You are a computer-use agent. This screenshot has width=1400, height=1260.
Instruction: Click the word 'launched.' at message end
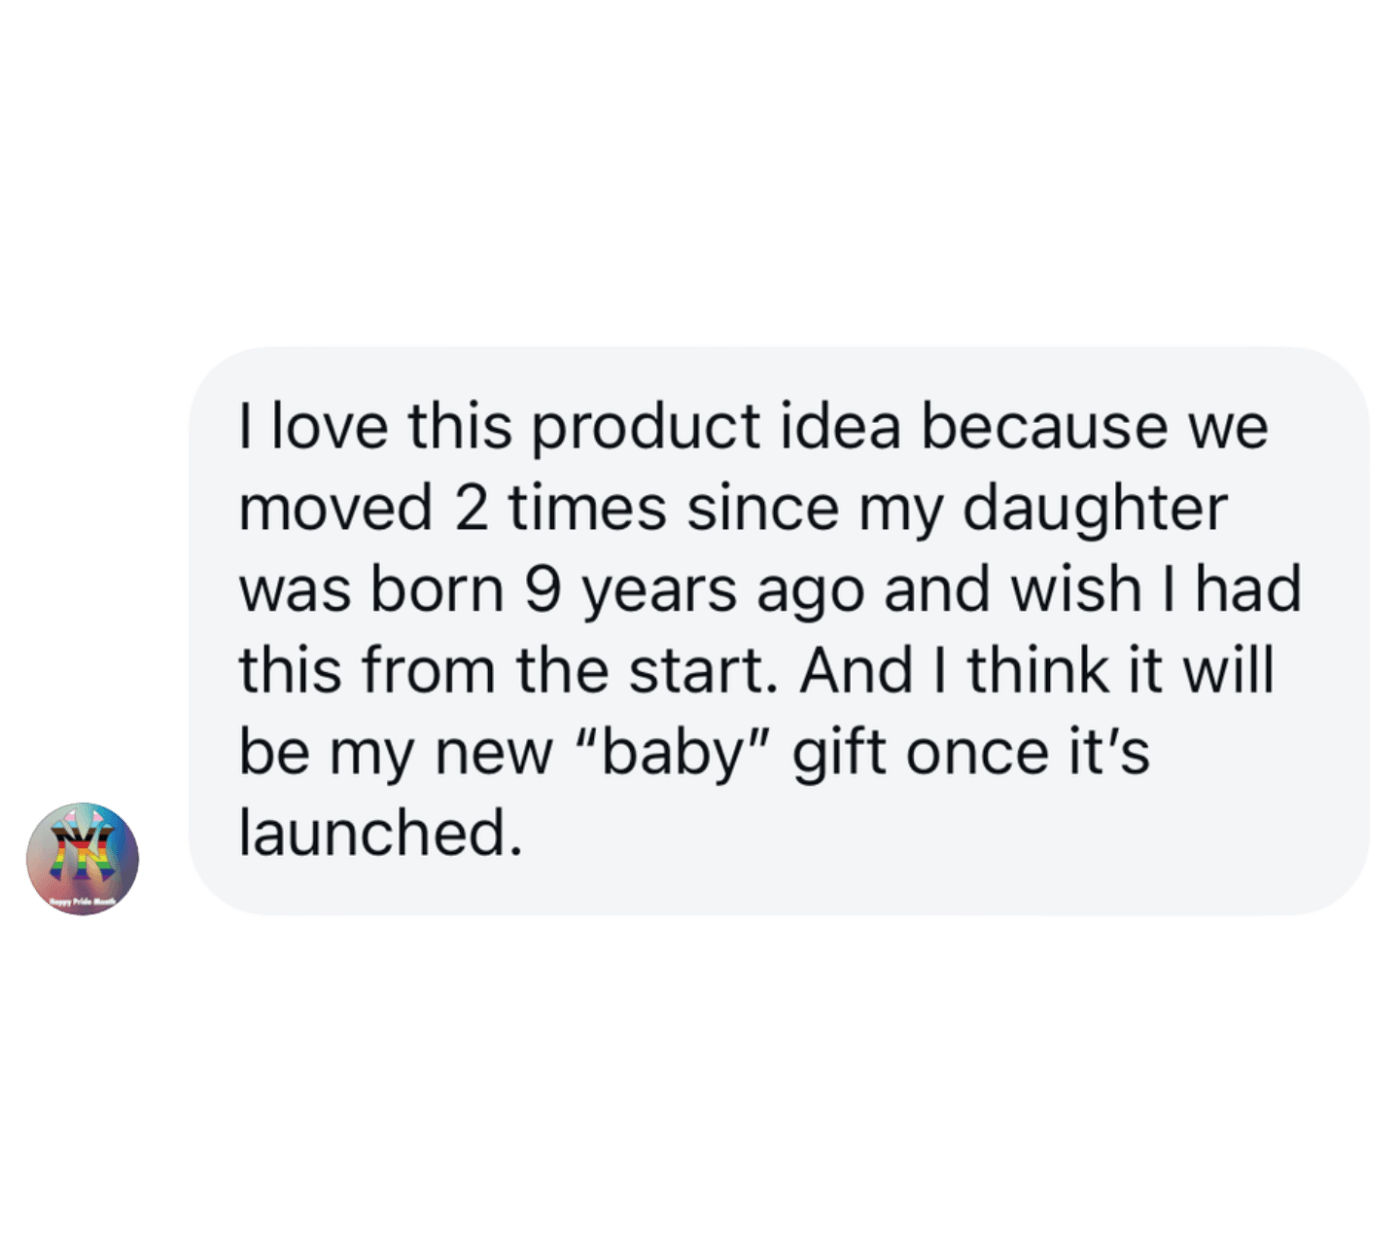[380, 832]
